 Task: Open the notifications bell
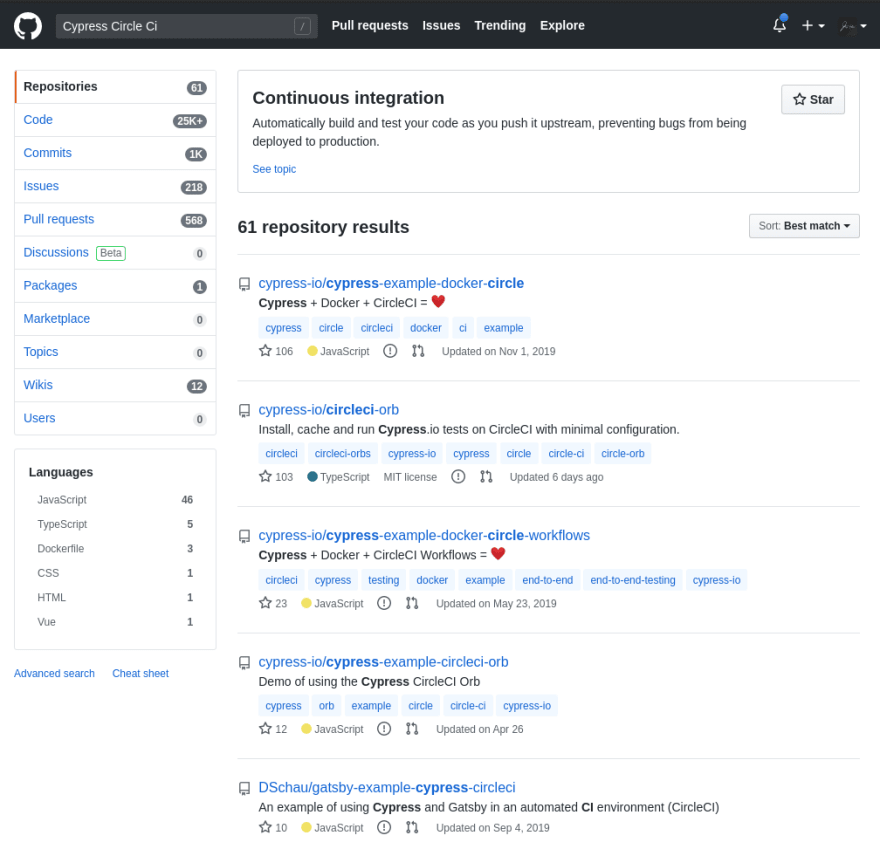coord(780,25)
